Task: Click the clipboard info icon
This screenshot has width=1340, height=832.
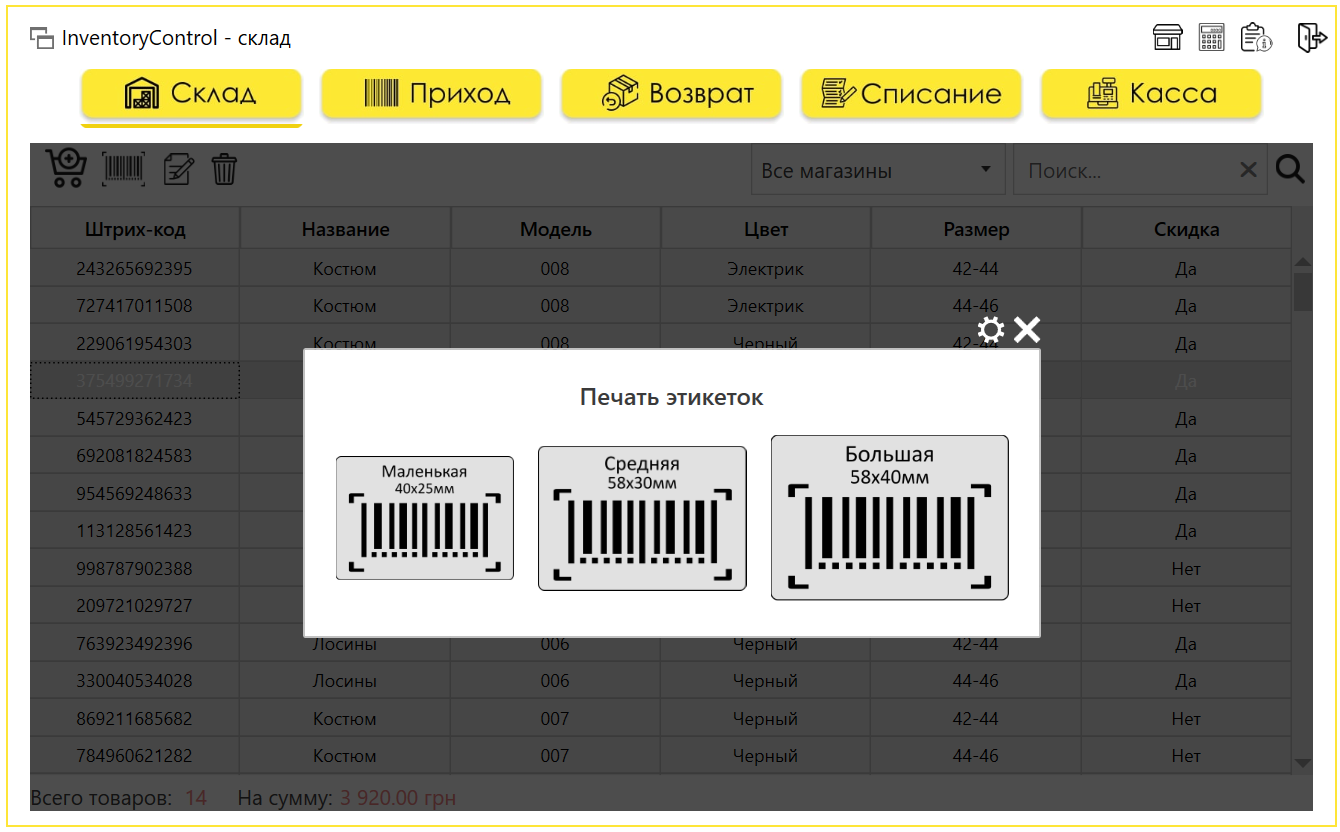Action: point(1256,38)
